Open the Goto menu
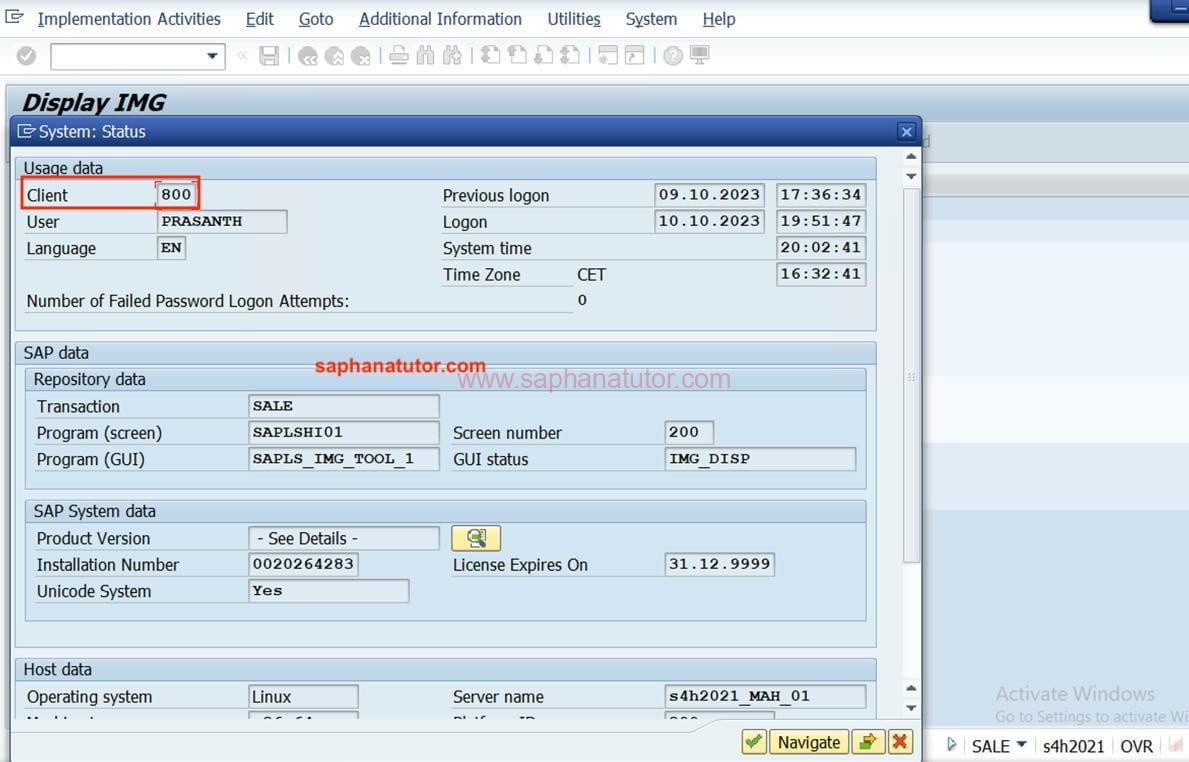Image resolution: width=1189 pixels, height=762 pixels. pyautogui.click(x=315, y=19)
